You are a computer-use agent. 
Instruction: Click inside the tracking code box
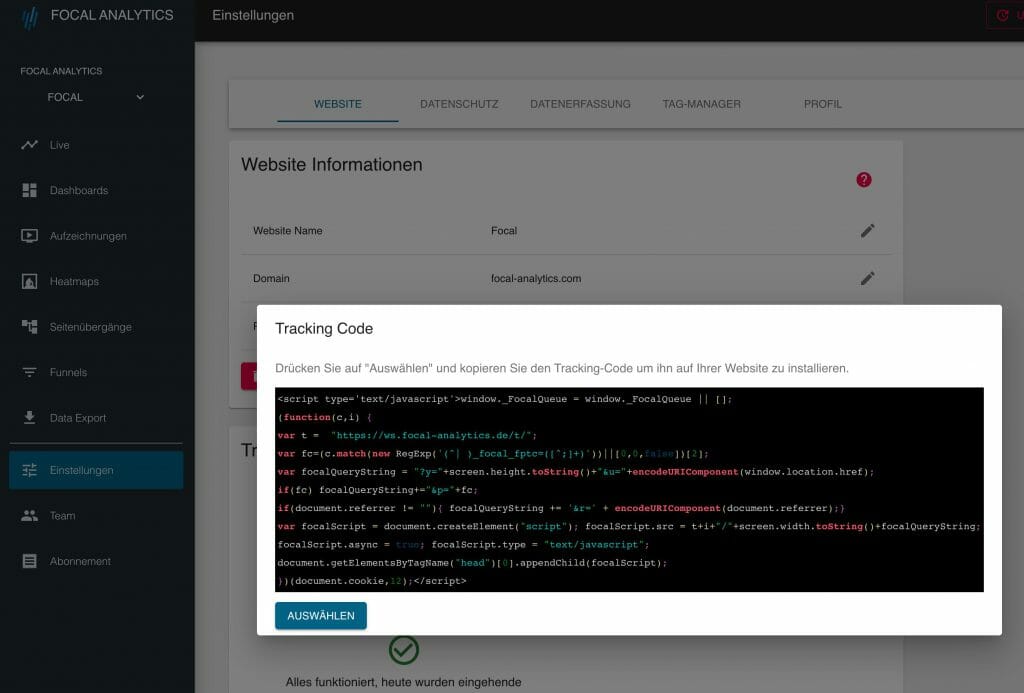(629, 489)
